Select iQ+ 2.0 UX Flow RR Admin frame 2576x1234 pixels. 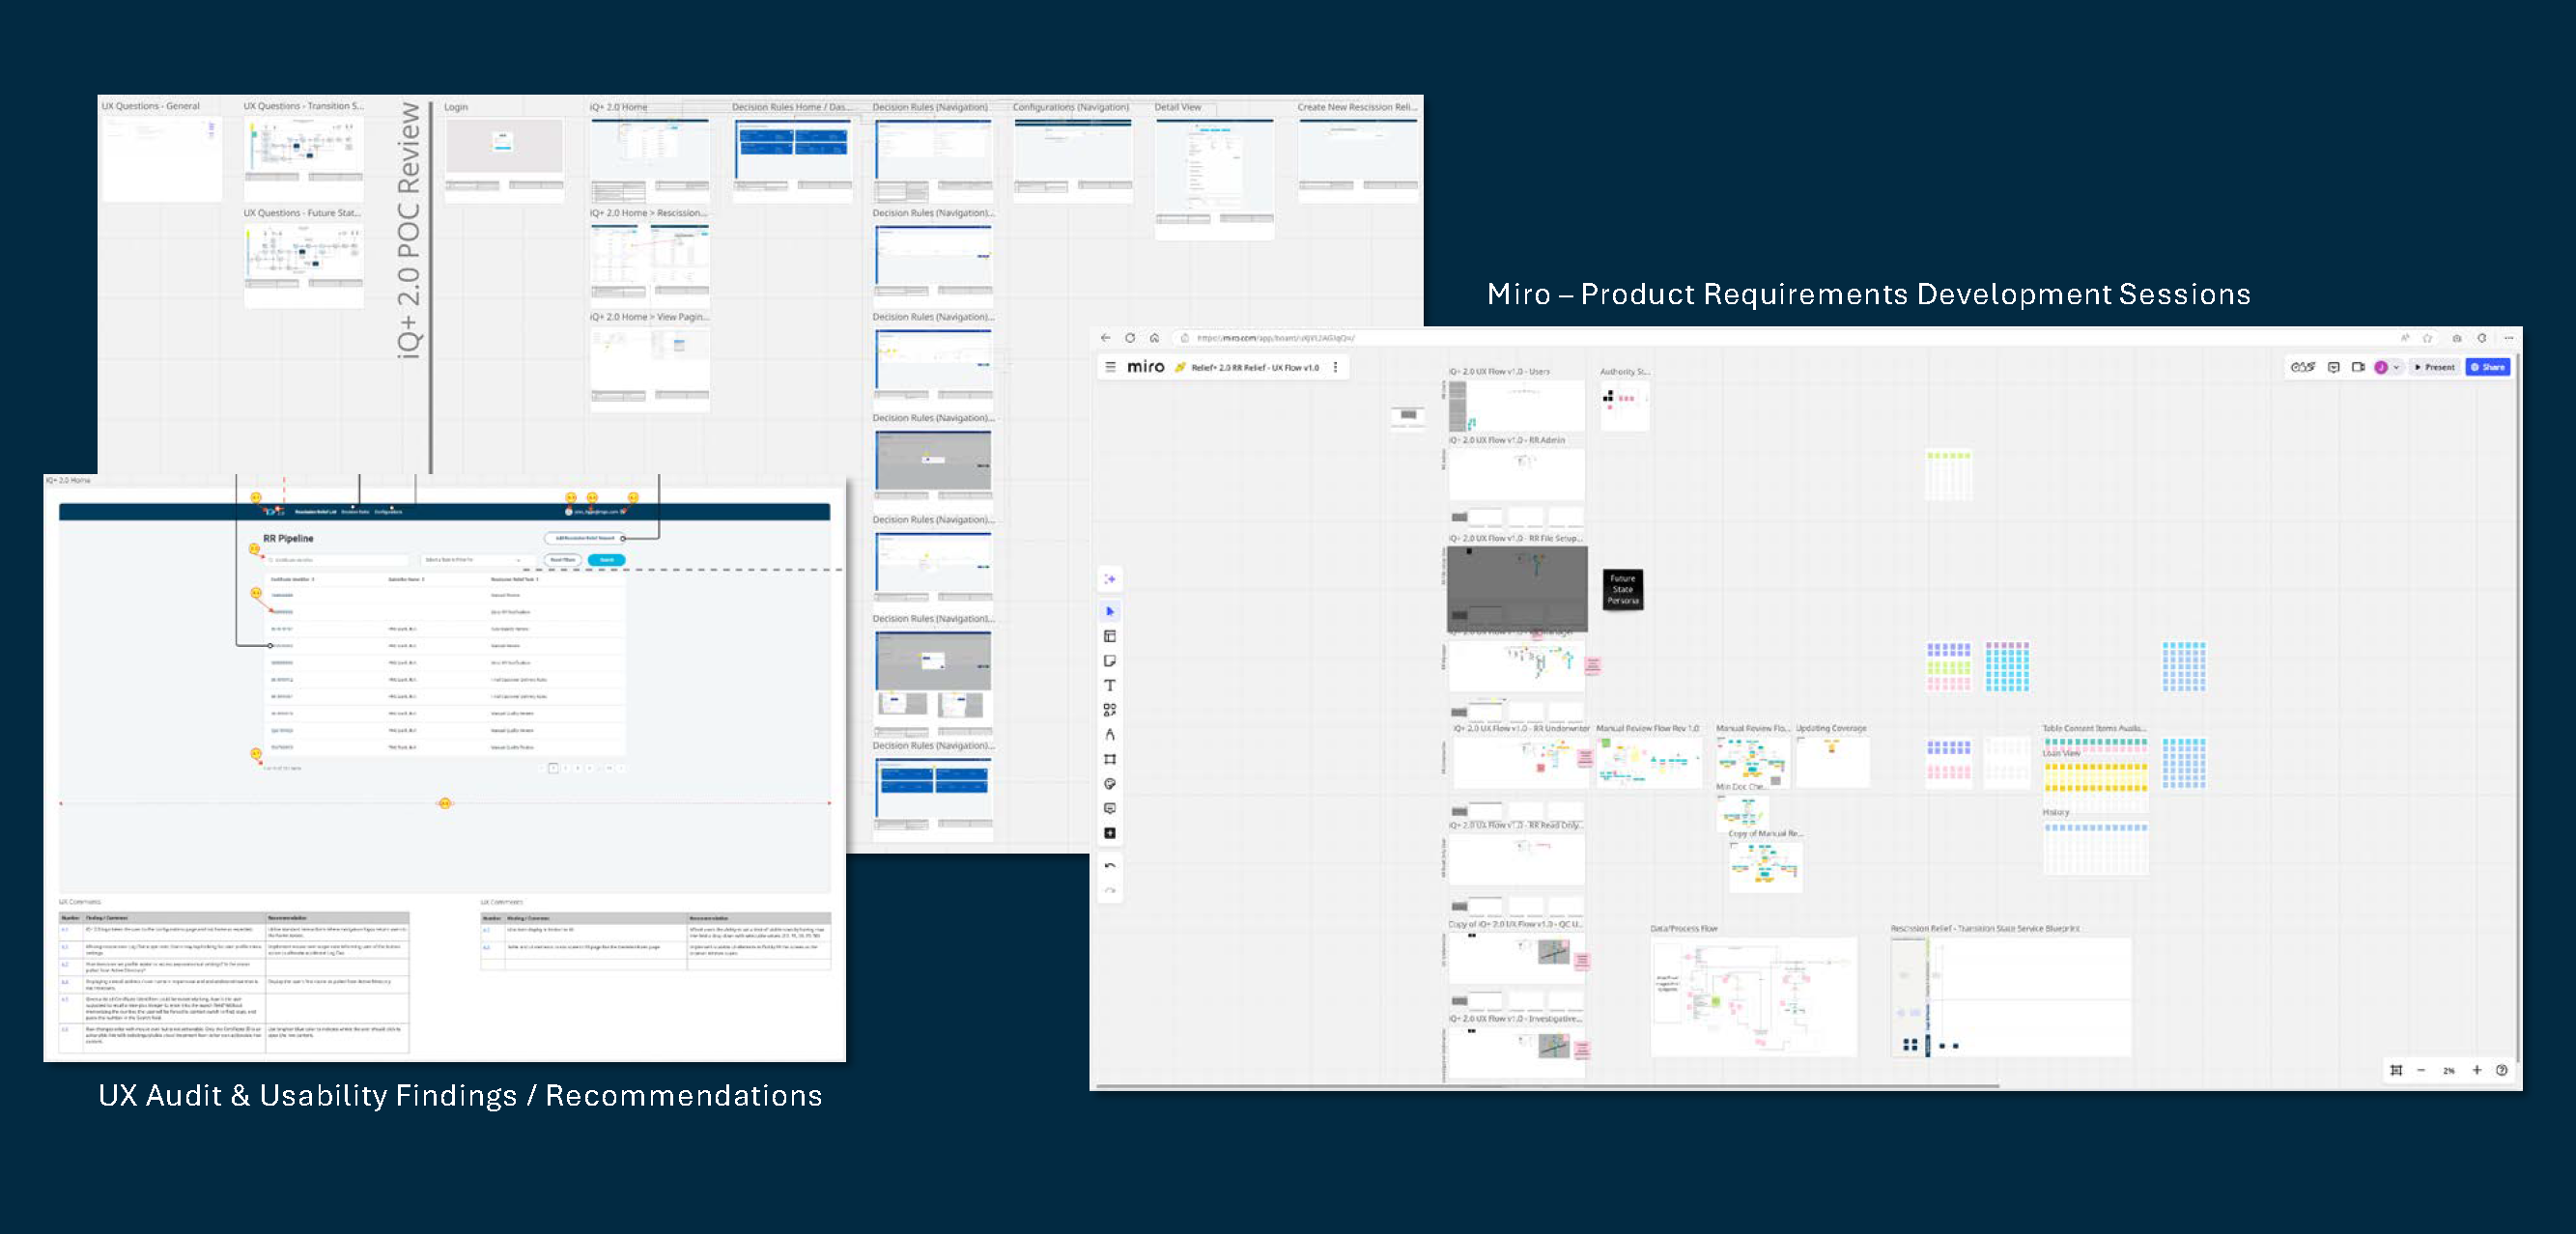tap(1517, 474)
